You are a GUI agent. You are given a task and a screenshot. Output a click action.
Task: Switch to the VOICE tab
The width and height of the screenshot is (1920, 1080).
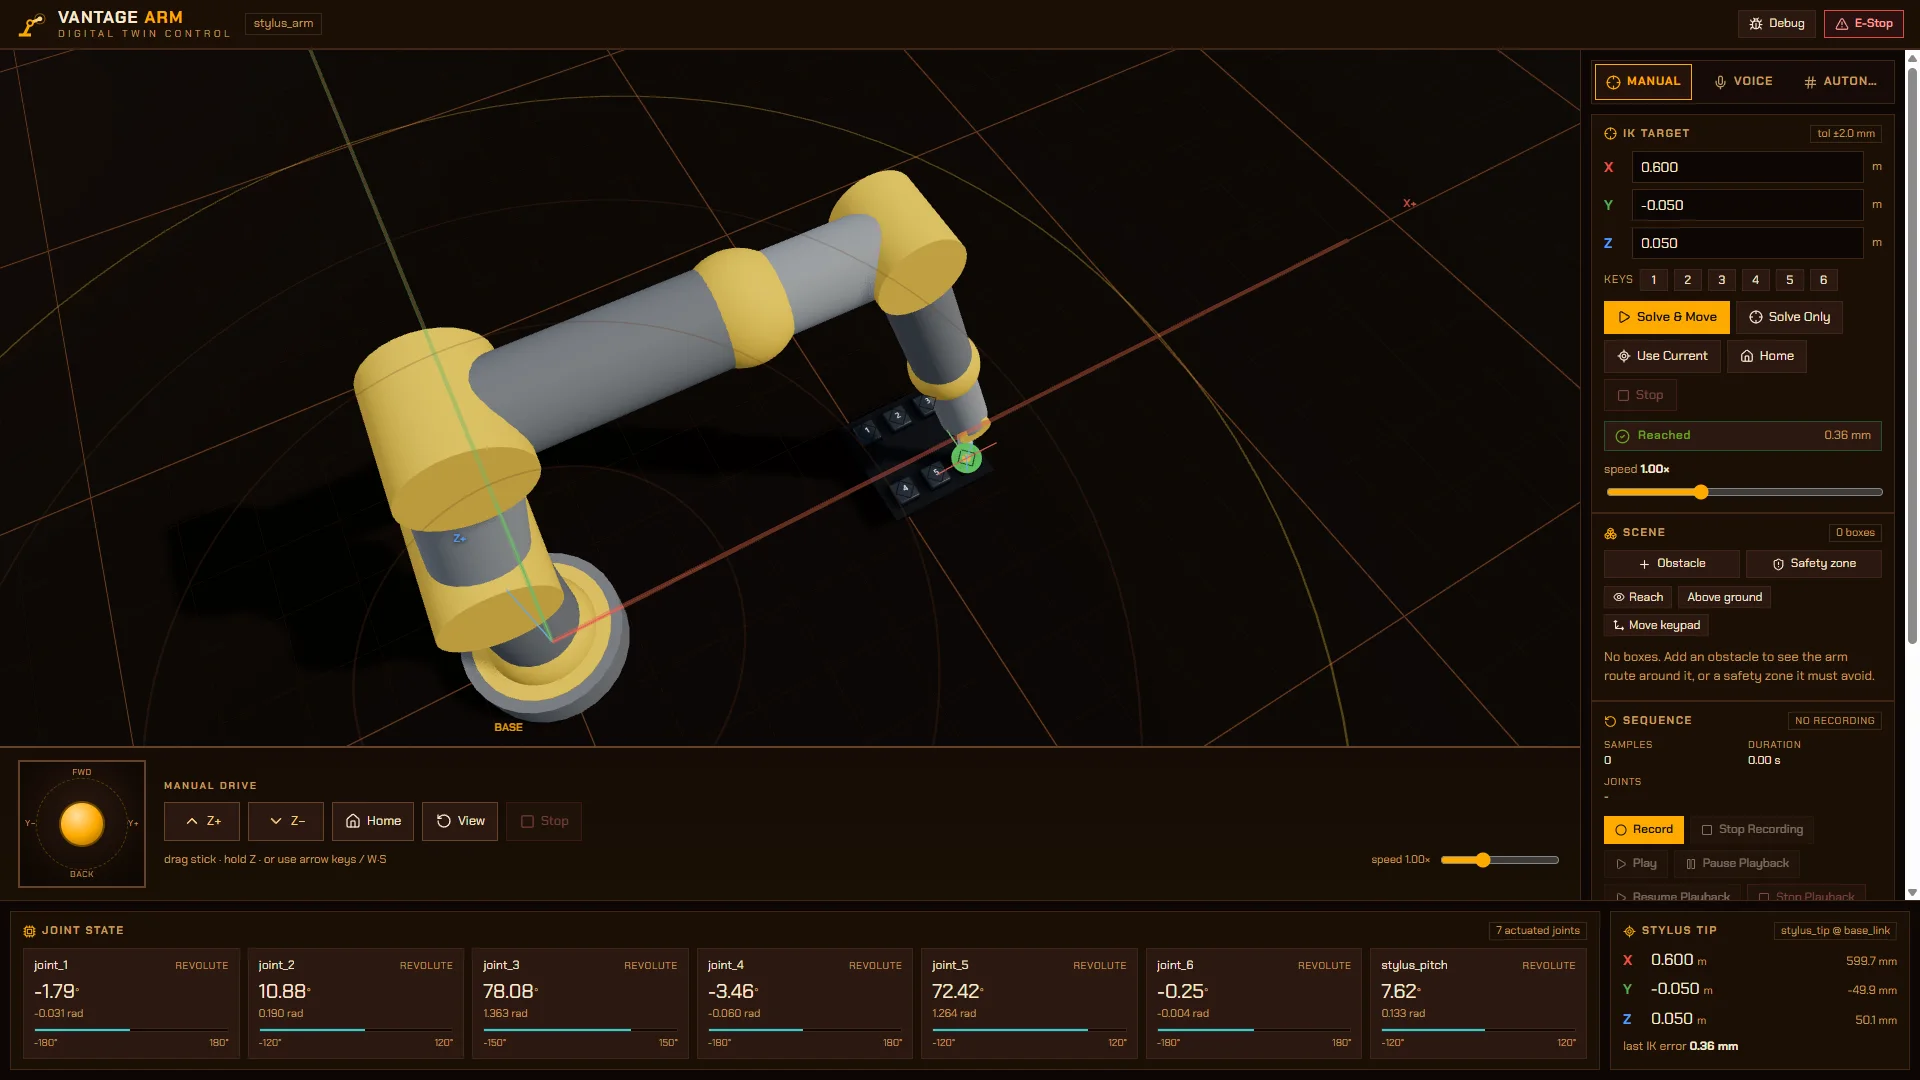[x=1743, y=82]
